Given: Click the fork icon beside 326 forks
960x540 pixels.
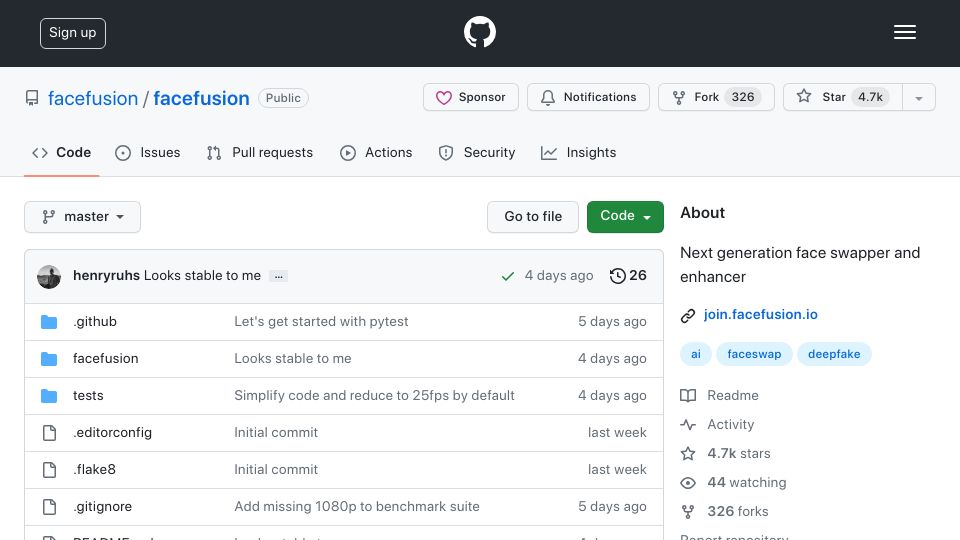Looking at the screenshot, I should pyautogui.click(x=688, y=512).
